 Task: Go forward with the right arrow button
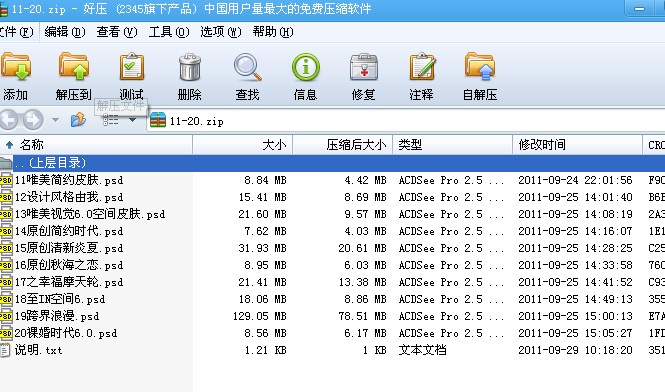[x=33, y=120]
